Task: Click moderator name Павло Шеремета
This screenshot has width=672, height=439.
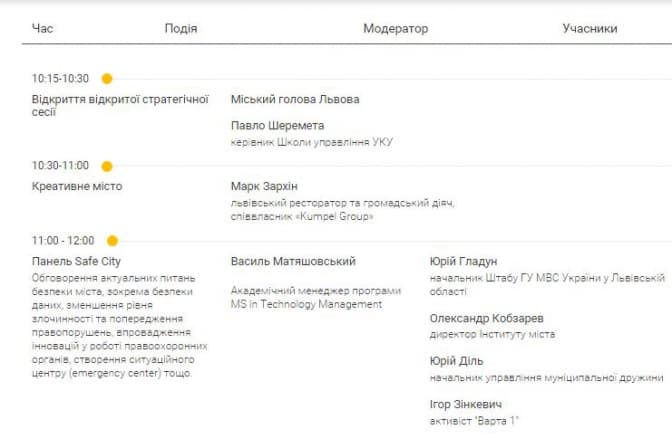Action: 277,126
